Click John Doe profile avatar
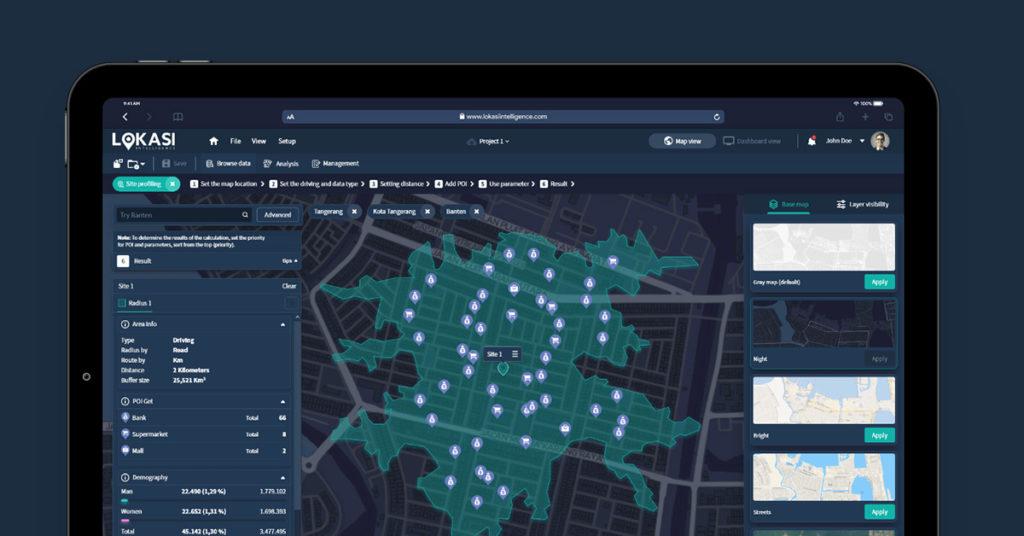The image size is (1024, 536). click(x=879, y=141)
